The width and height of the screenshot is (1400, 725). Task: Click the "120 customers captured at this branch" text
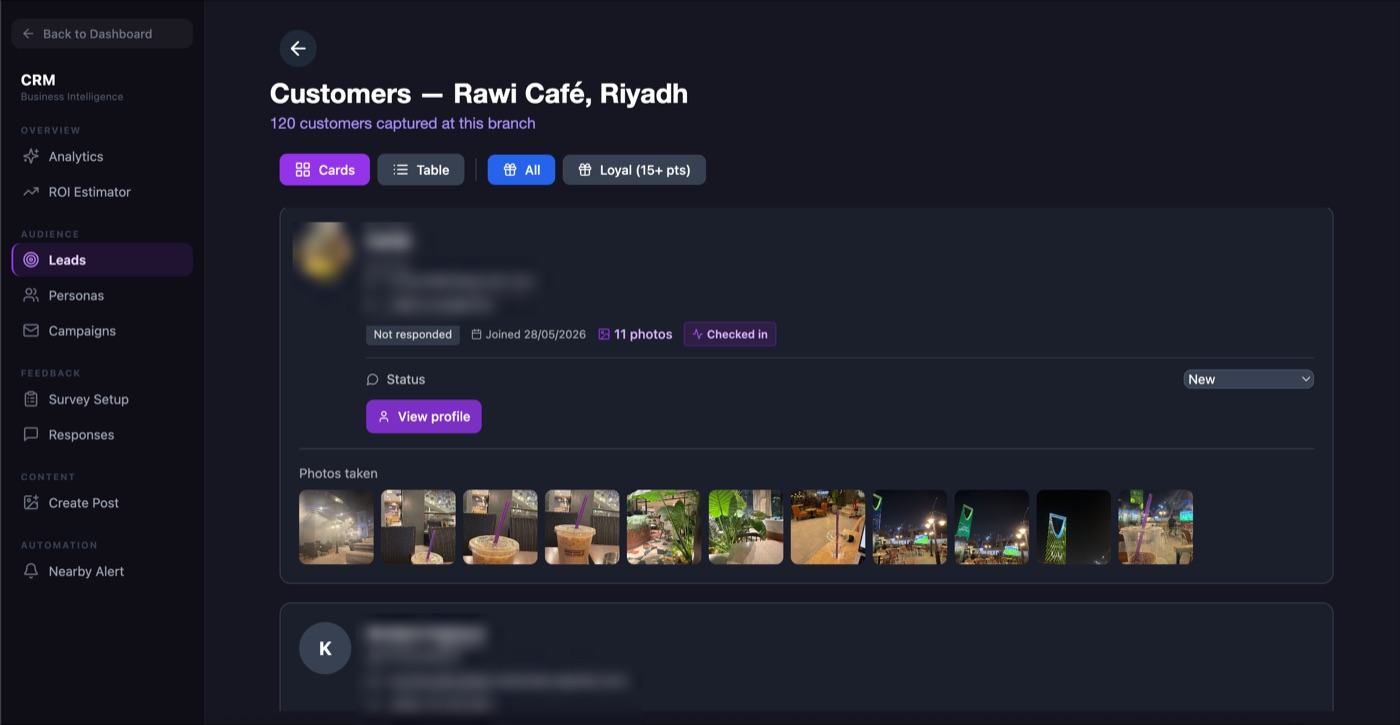pyautogui.click(x=403, y=123)
